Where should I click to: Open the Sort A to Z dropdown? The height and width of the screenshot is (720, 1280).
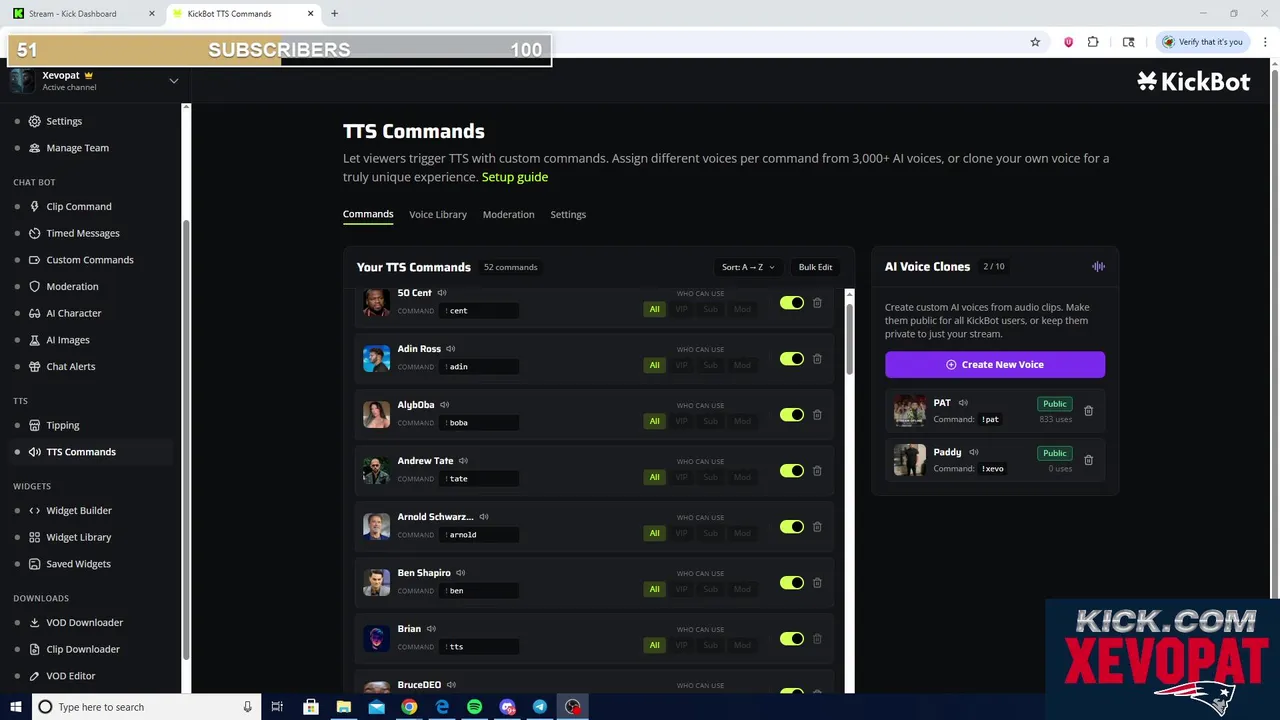748,267
